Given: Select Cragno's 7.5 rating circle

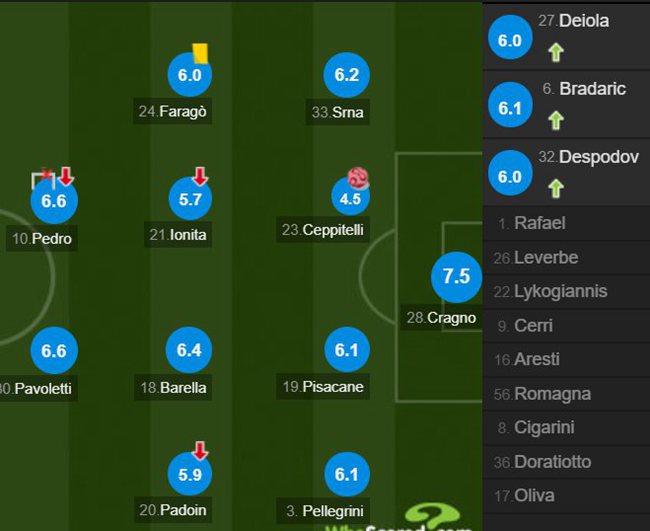Looking at the screenshot, I should pyautogui.click(x=456, y=276).
